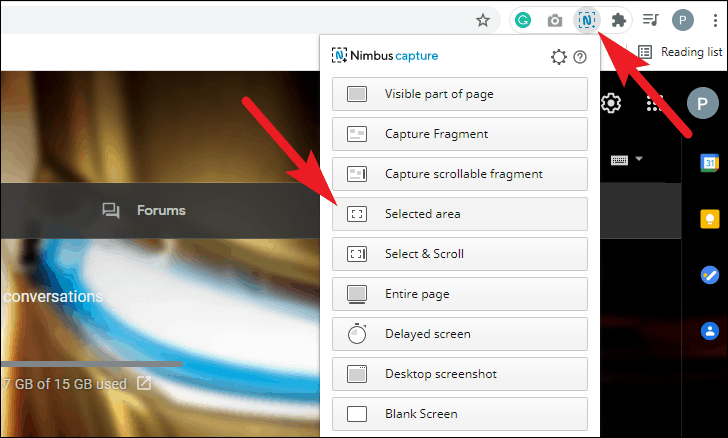Bookmark page with star icon
This screenshot has height=438, width=728.
[x=483, y=20]
